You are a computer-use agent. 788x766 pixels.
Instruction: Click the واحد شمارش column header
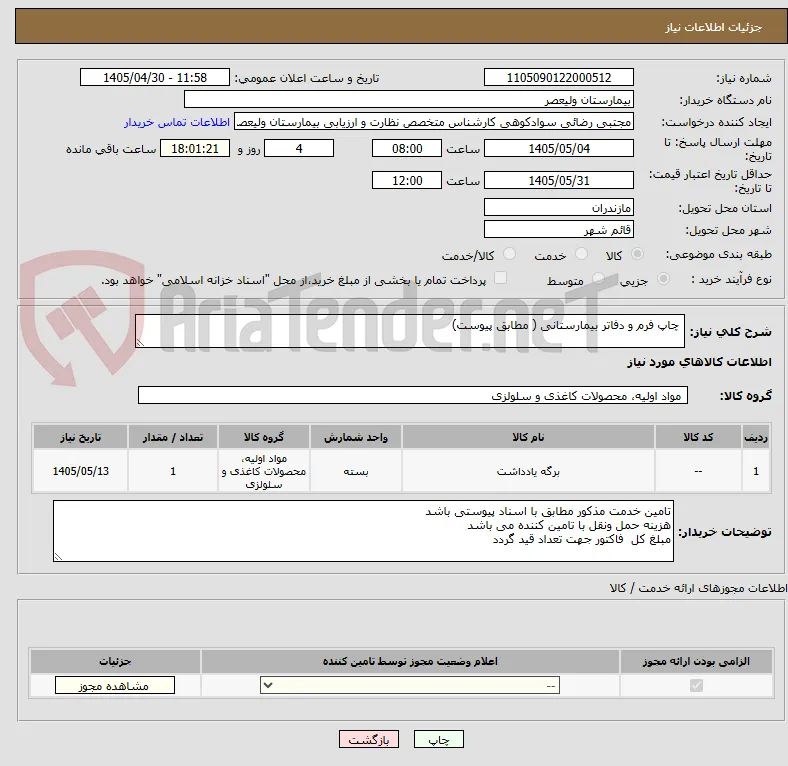(x=356, y=437)
